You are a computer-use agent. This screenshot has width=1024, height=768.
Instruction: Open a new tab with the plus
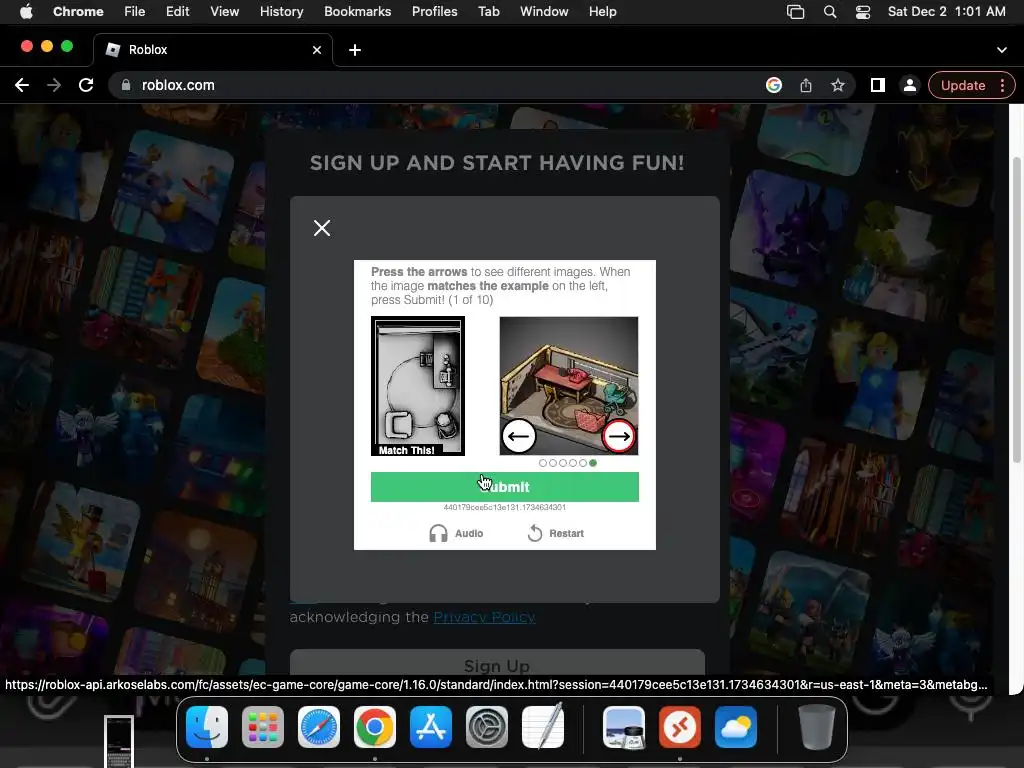point(355,50)
